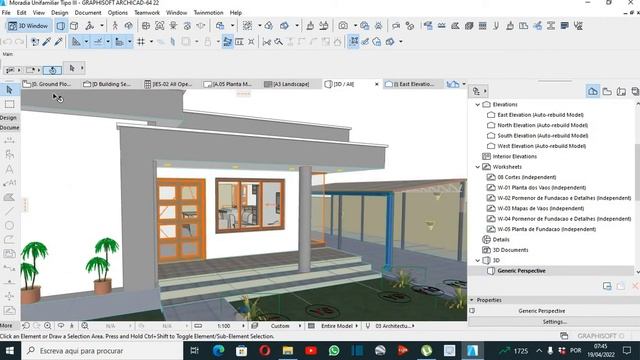Image resolution: width=640 pixels, height=360 pixels.
Task: Open Project Map view in Navigator
Action: tap(593, 91)
